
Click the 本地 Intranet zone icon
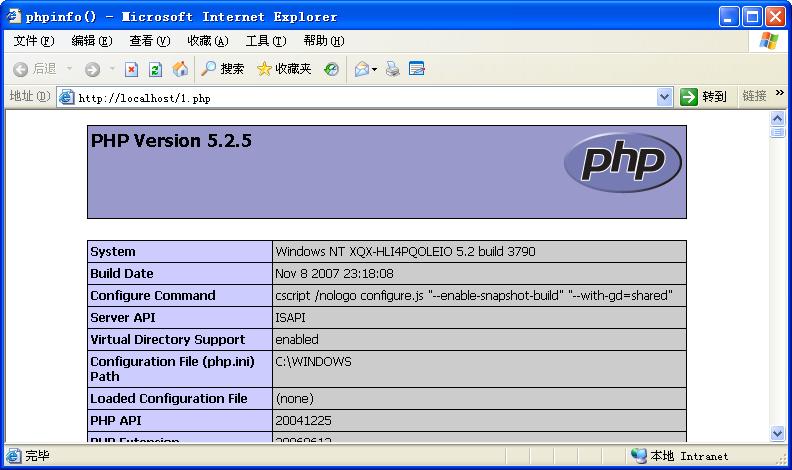coord(638,456)
